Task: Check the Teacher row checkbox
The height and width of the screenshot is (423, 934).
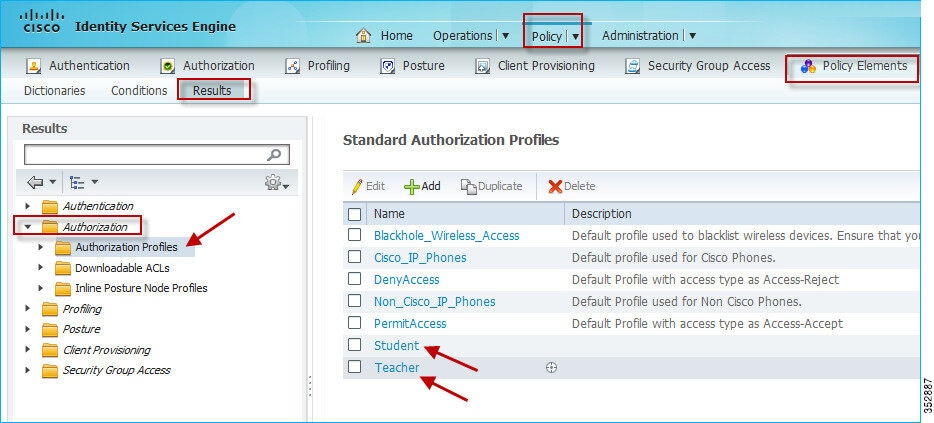Action: click(354, 367)
